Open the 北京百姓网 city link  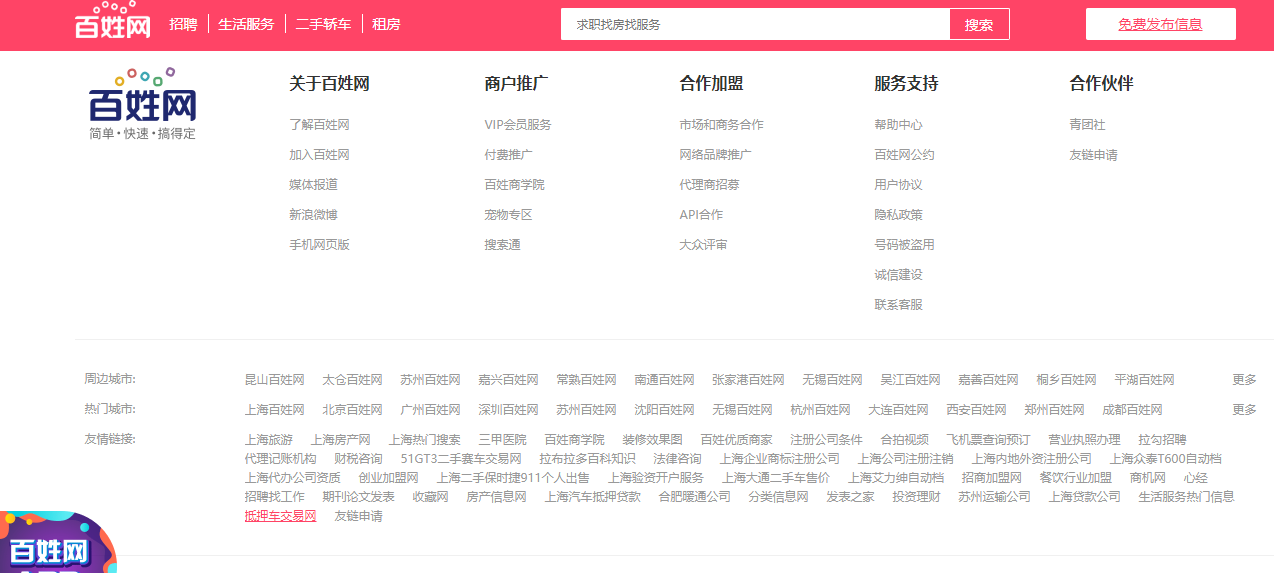tap(352, 410)
